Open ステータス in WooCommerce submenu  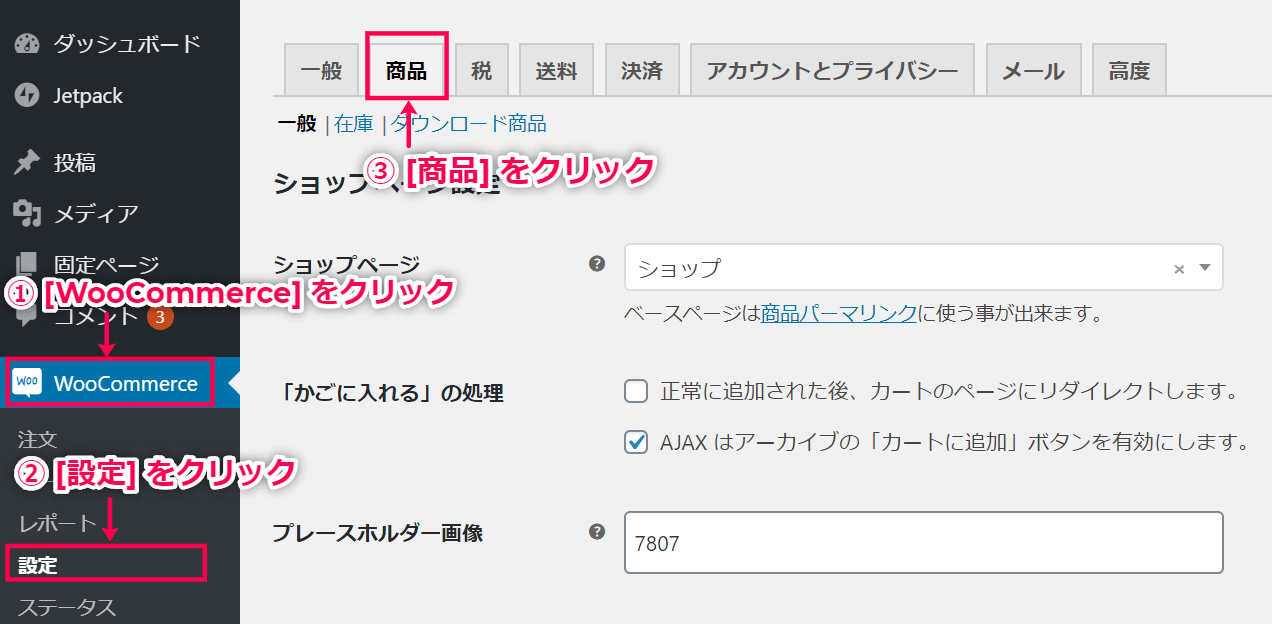(x=67, y=607)
